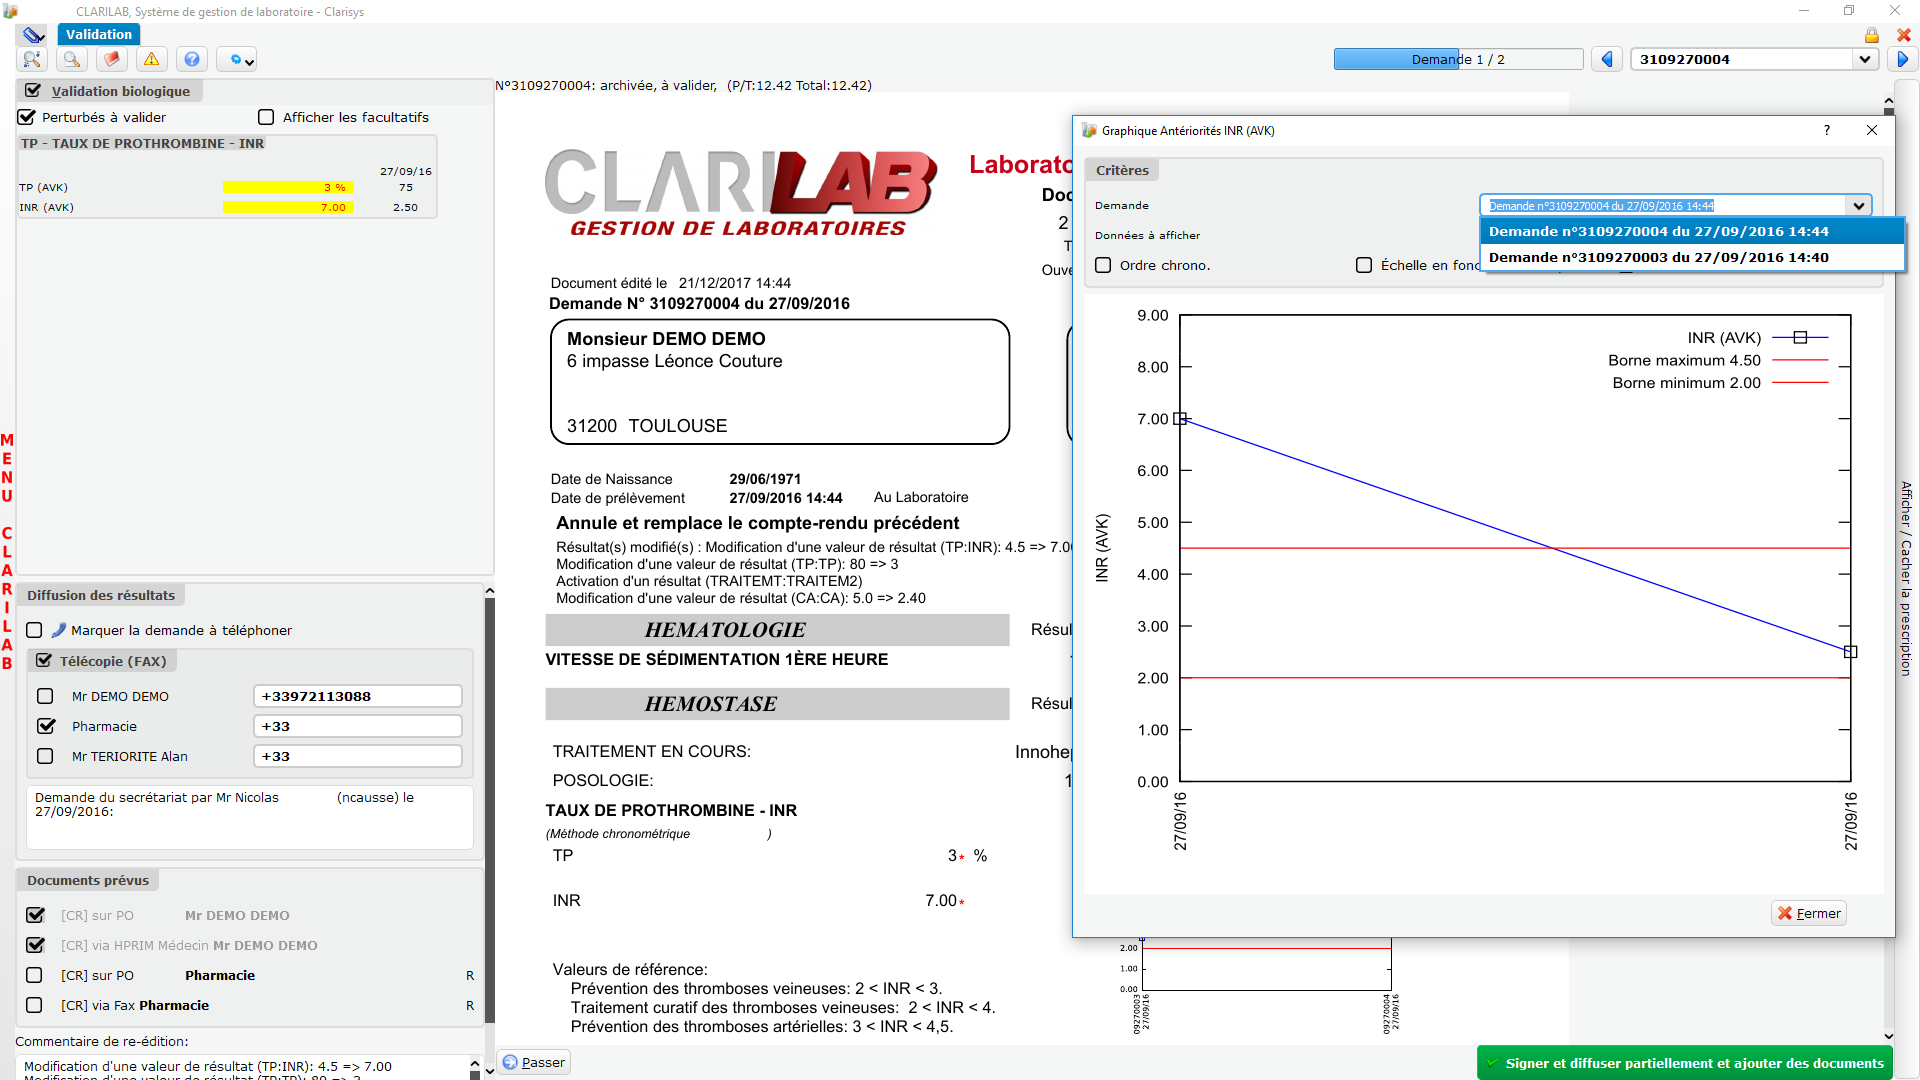Click the report view scroll-down arrow
Image resolution: width=1920 pixels, height=1080 pixels.
pyautogui.click(x=1888, y=1037)
